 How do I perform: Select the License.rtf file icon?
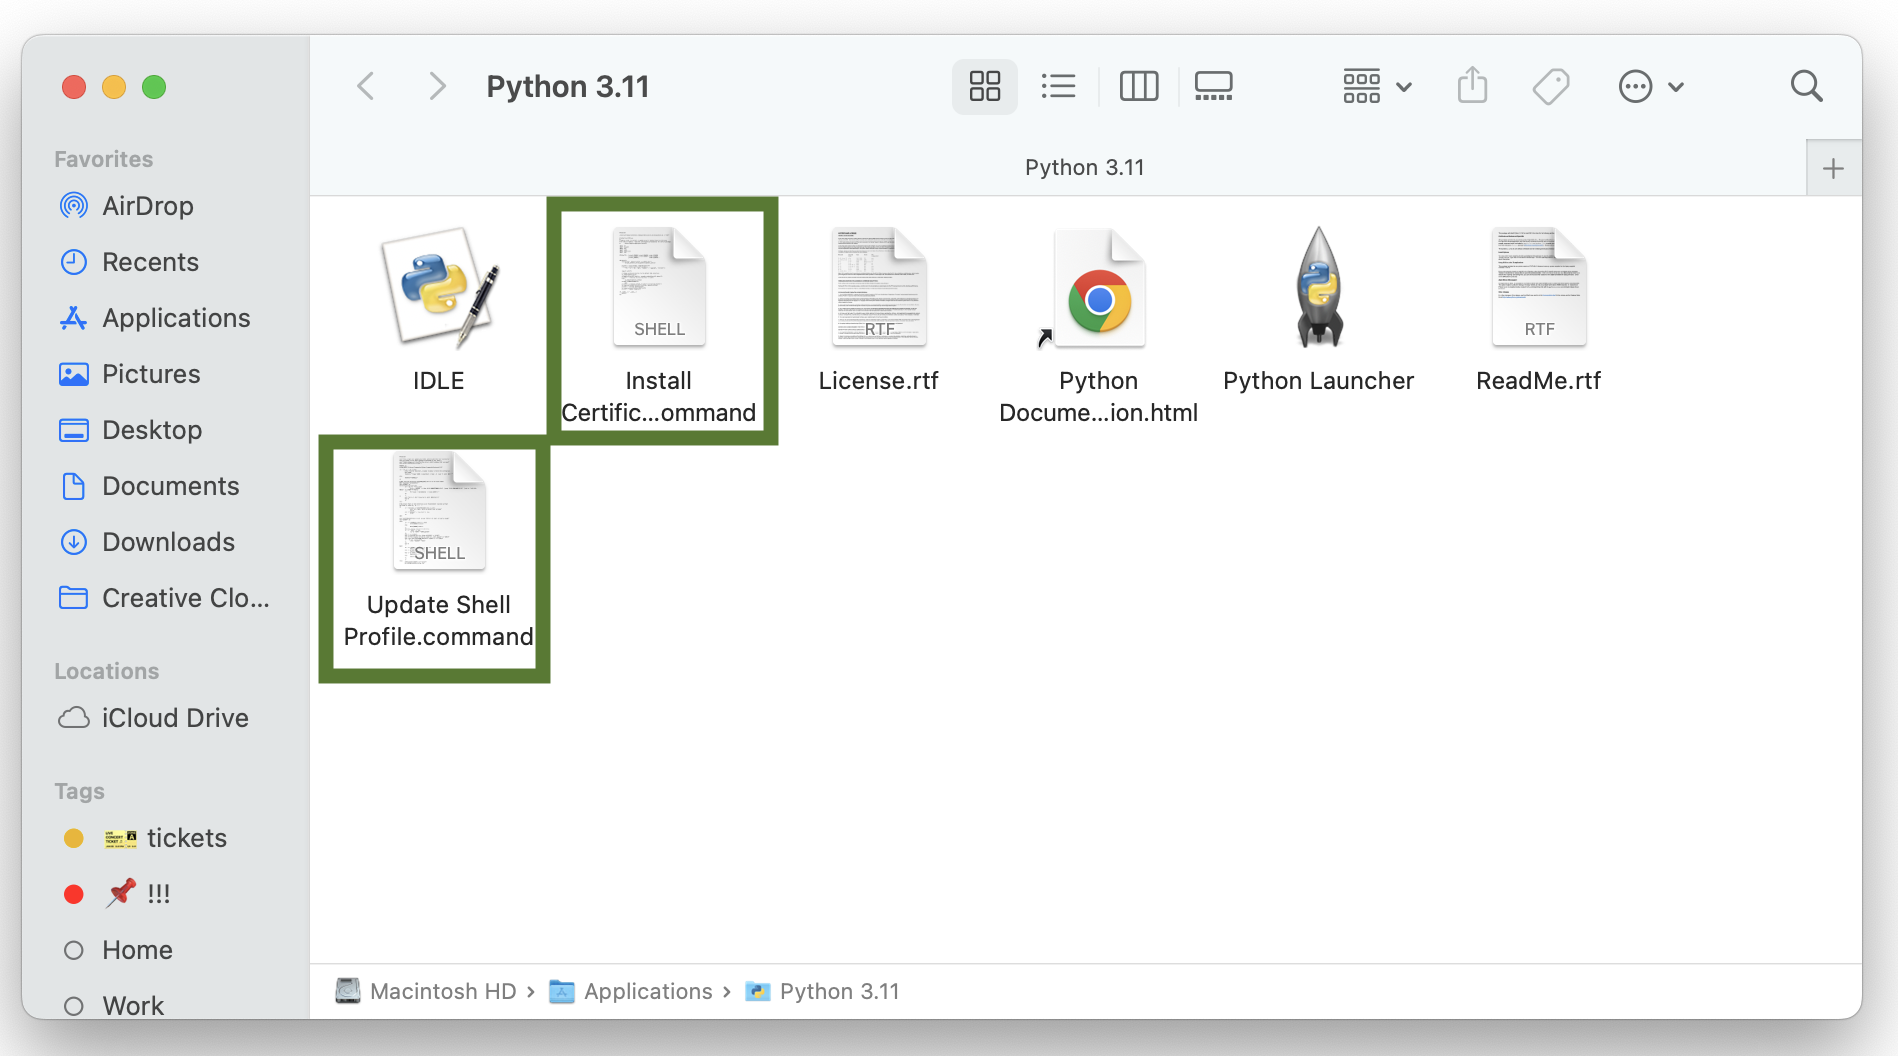point(879,287)
